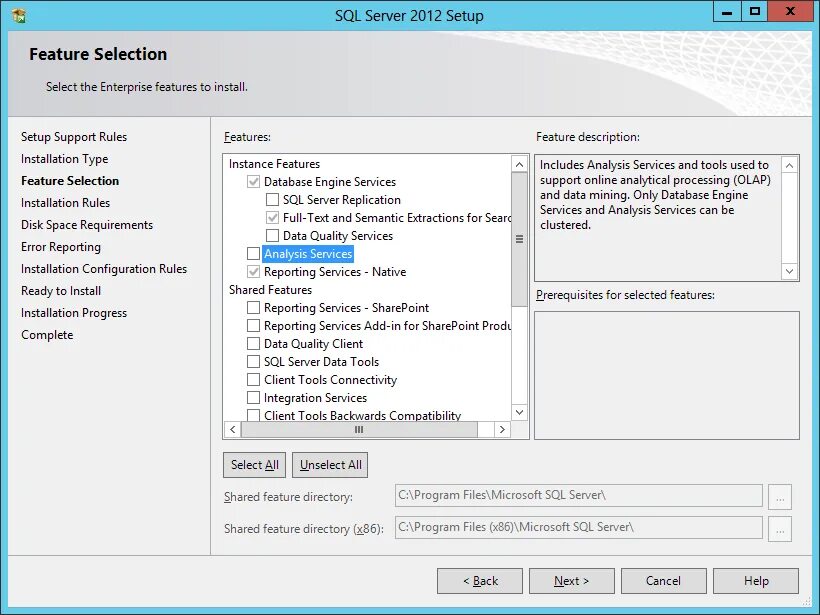Click the Setup Support Rules step
This screenshot has width=820, height=615.
click(74, 137)
